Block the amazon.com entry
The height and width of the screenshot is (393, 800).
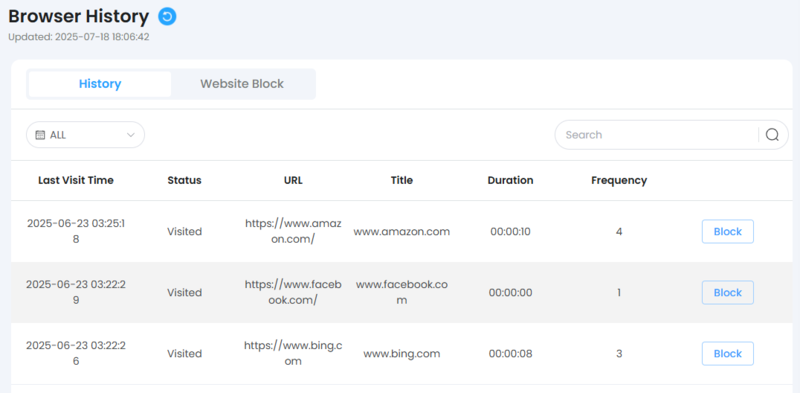pos(728,232)
